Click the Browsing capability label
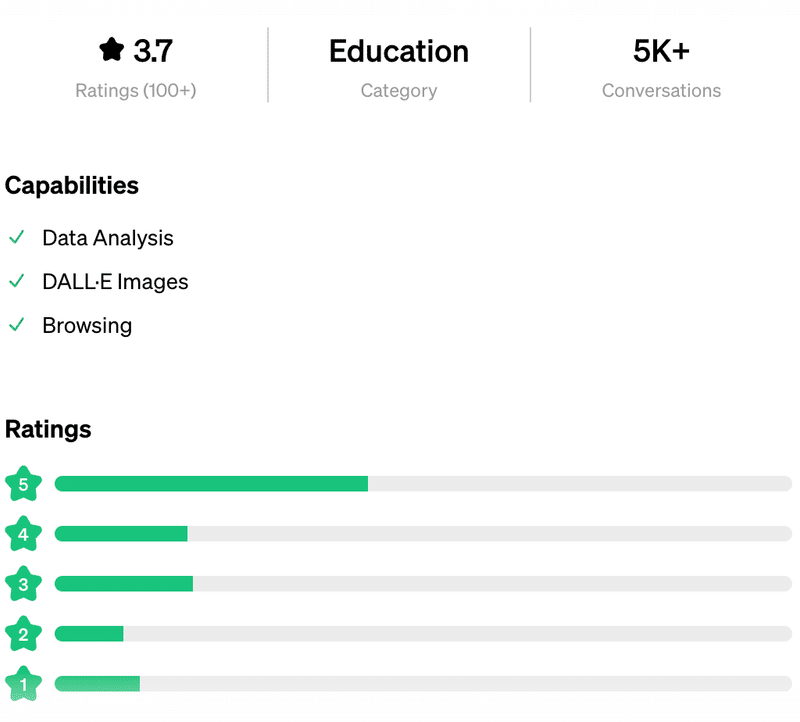Viewport: 800px width, 722px height. tap(87, 326)
